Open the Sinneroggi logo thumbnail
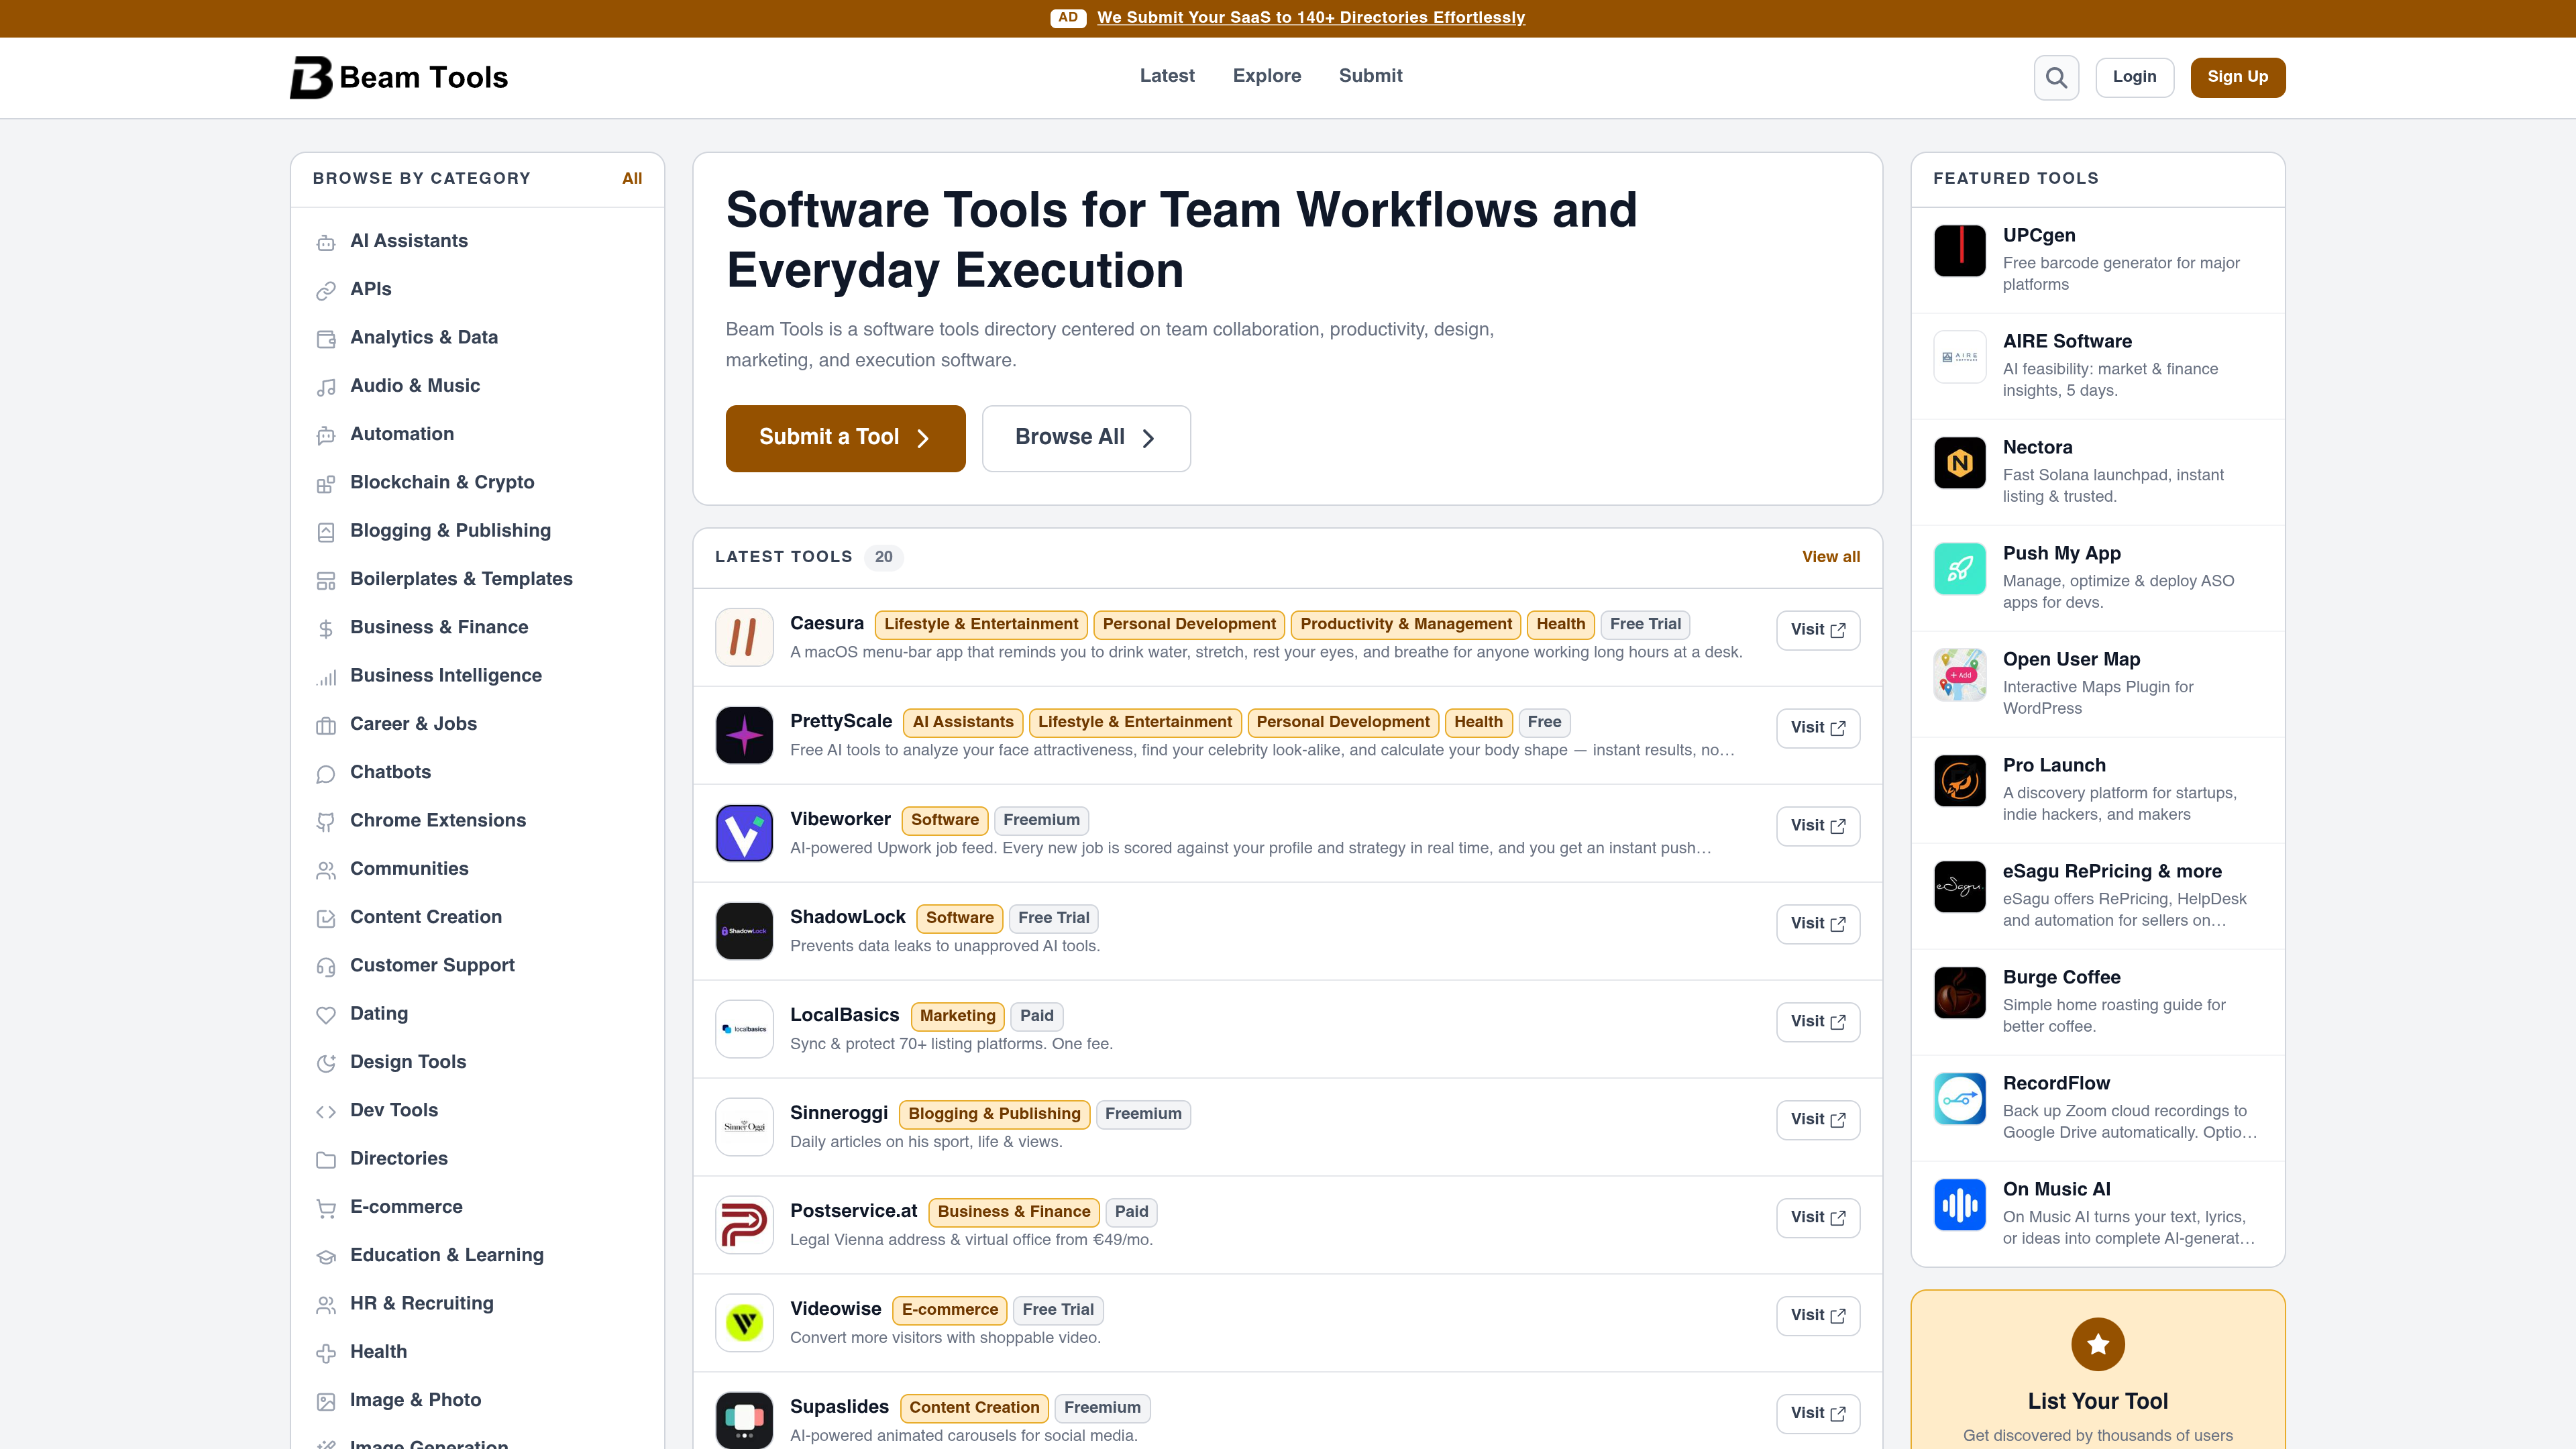The image size is (2576, 1449). pyautogui.click(x=744, y=1127)
